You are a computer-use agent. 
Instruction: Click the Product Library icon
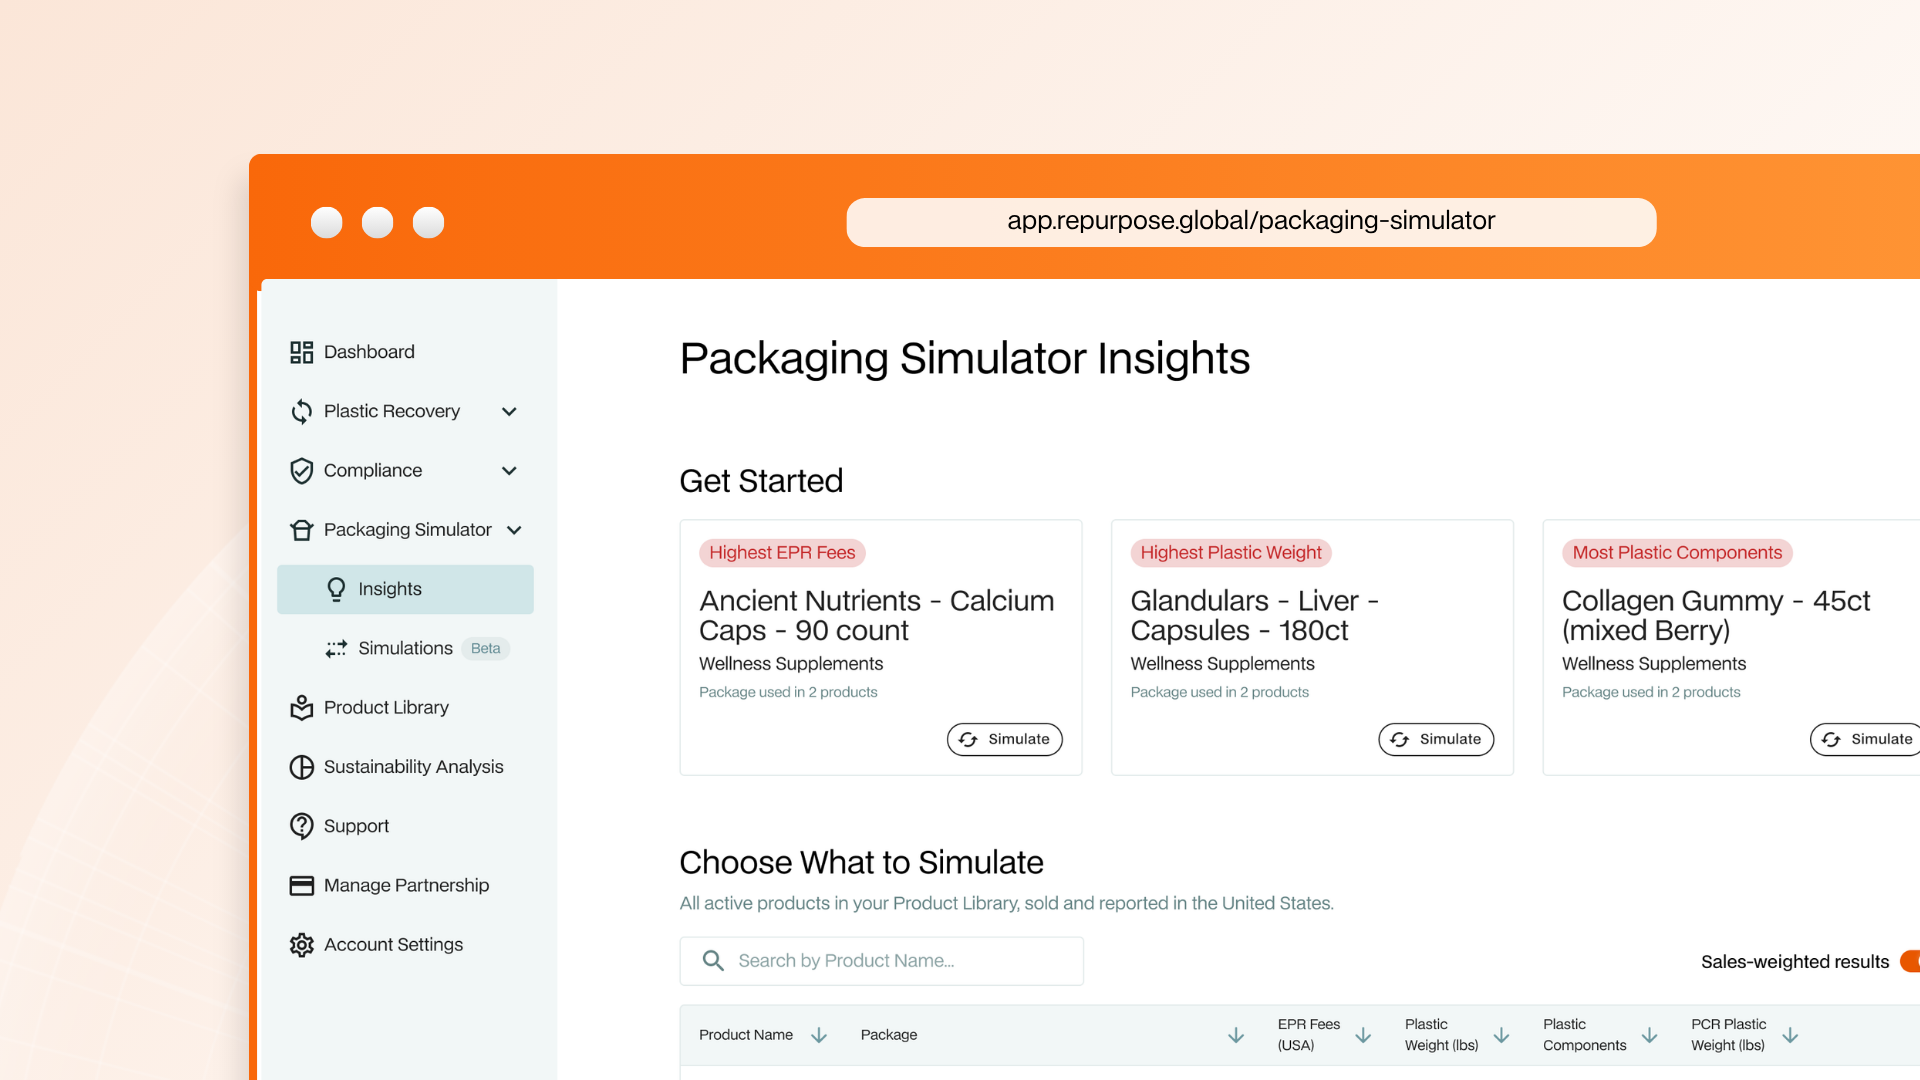[301, 707]
